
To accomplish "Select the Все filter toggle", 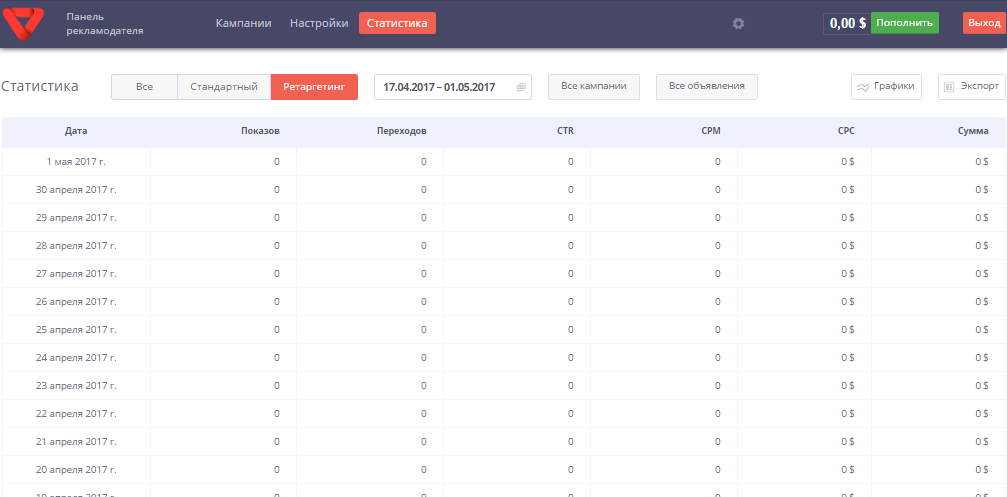I will (x=144, y=87).
